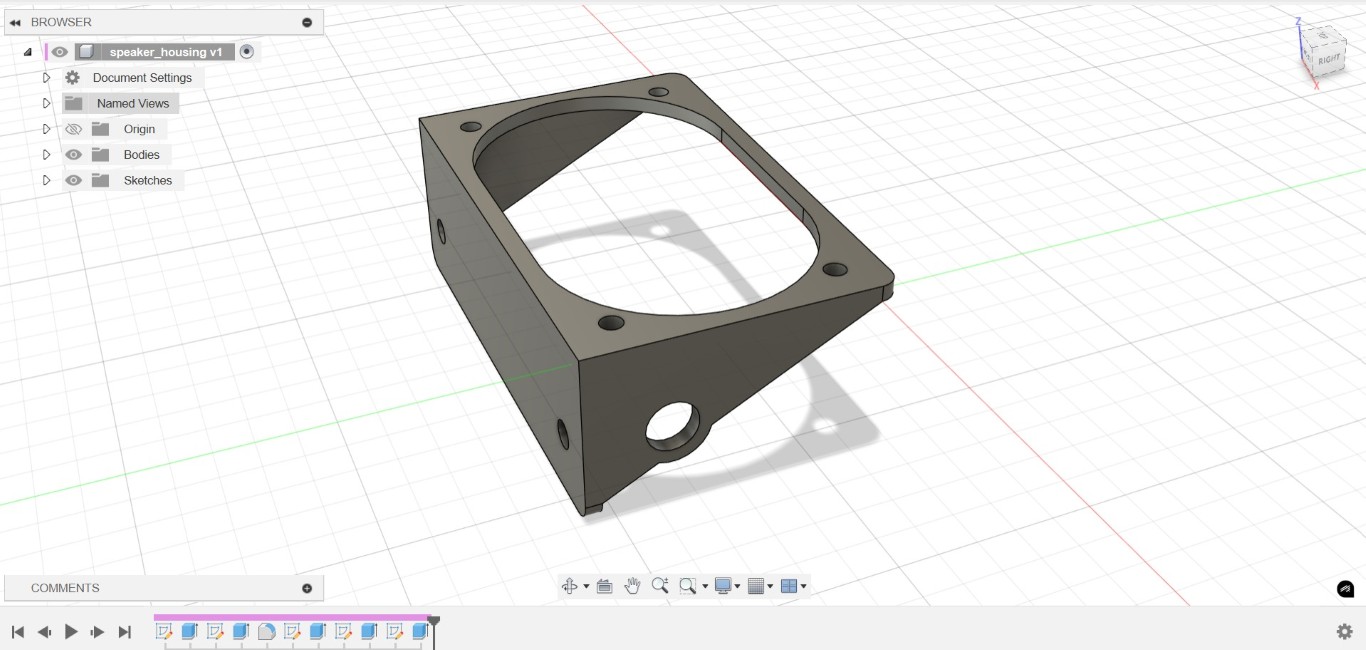Select Named Views in browser tree
The height and width of the screenshot is (650, 1366).
tap(133, 103)
